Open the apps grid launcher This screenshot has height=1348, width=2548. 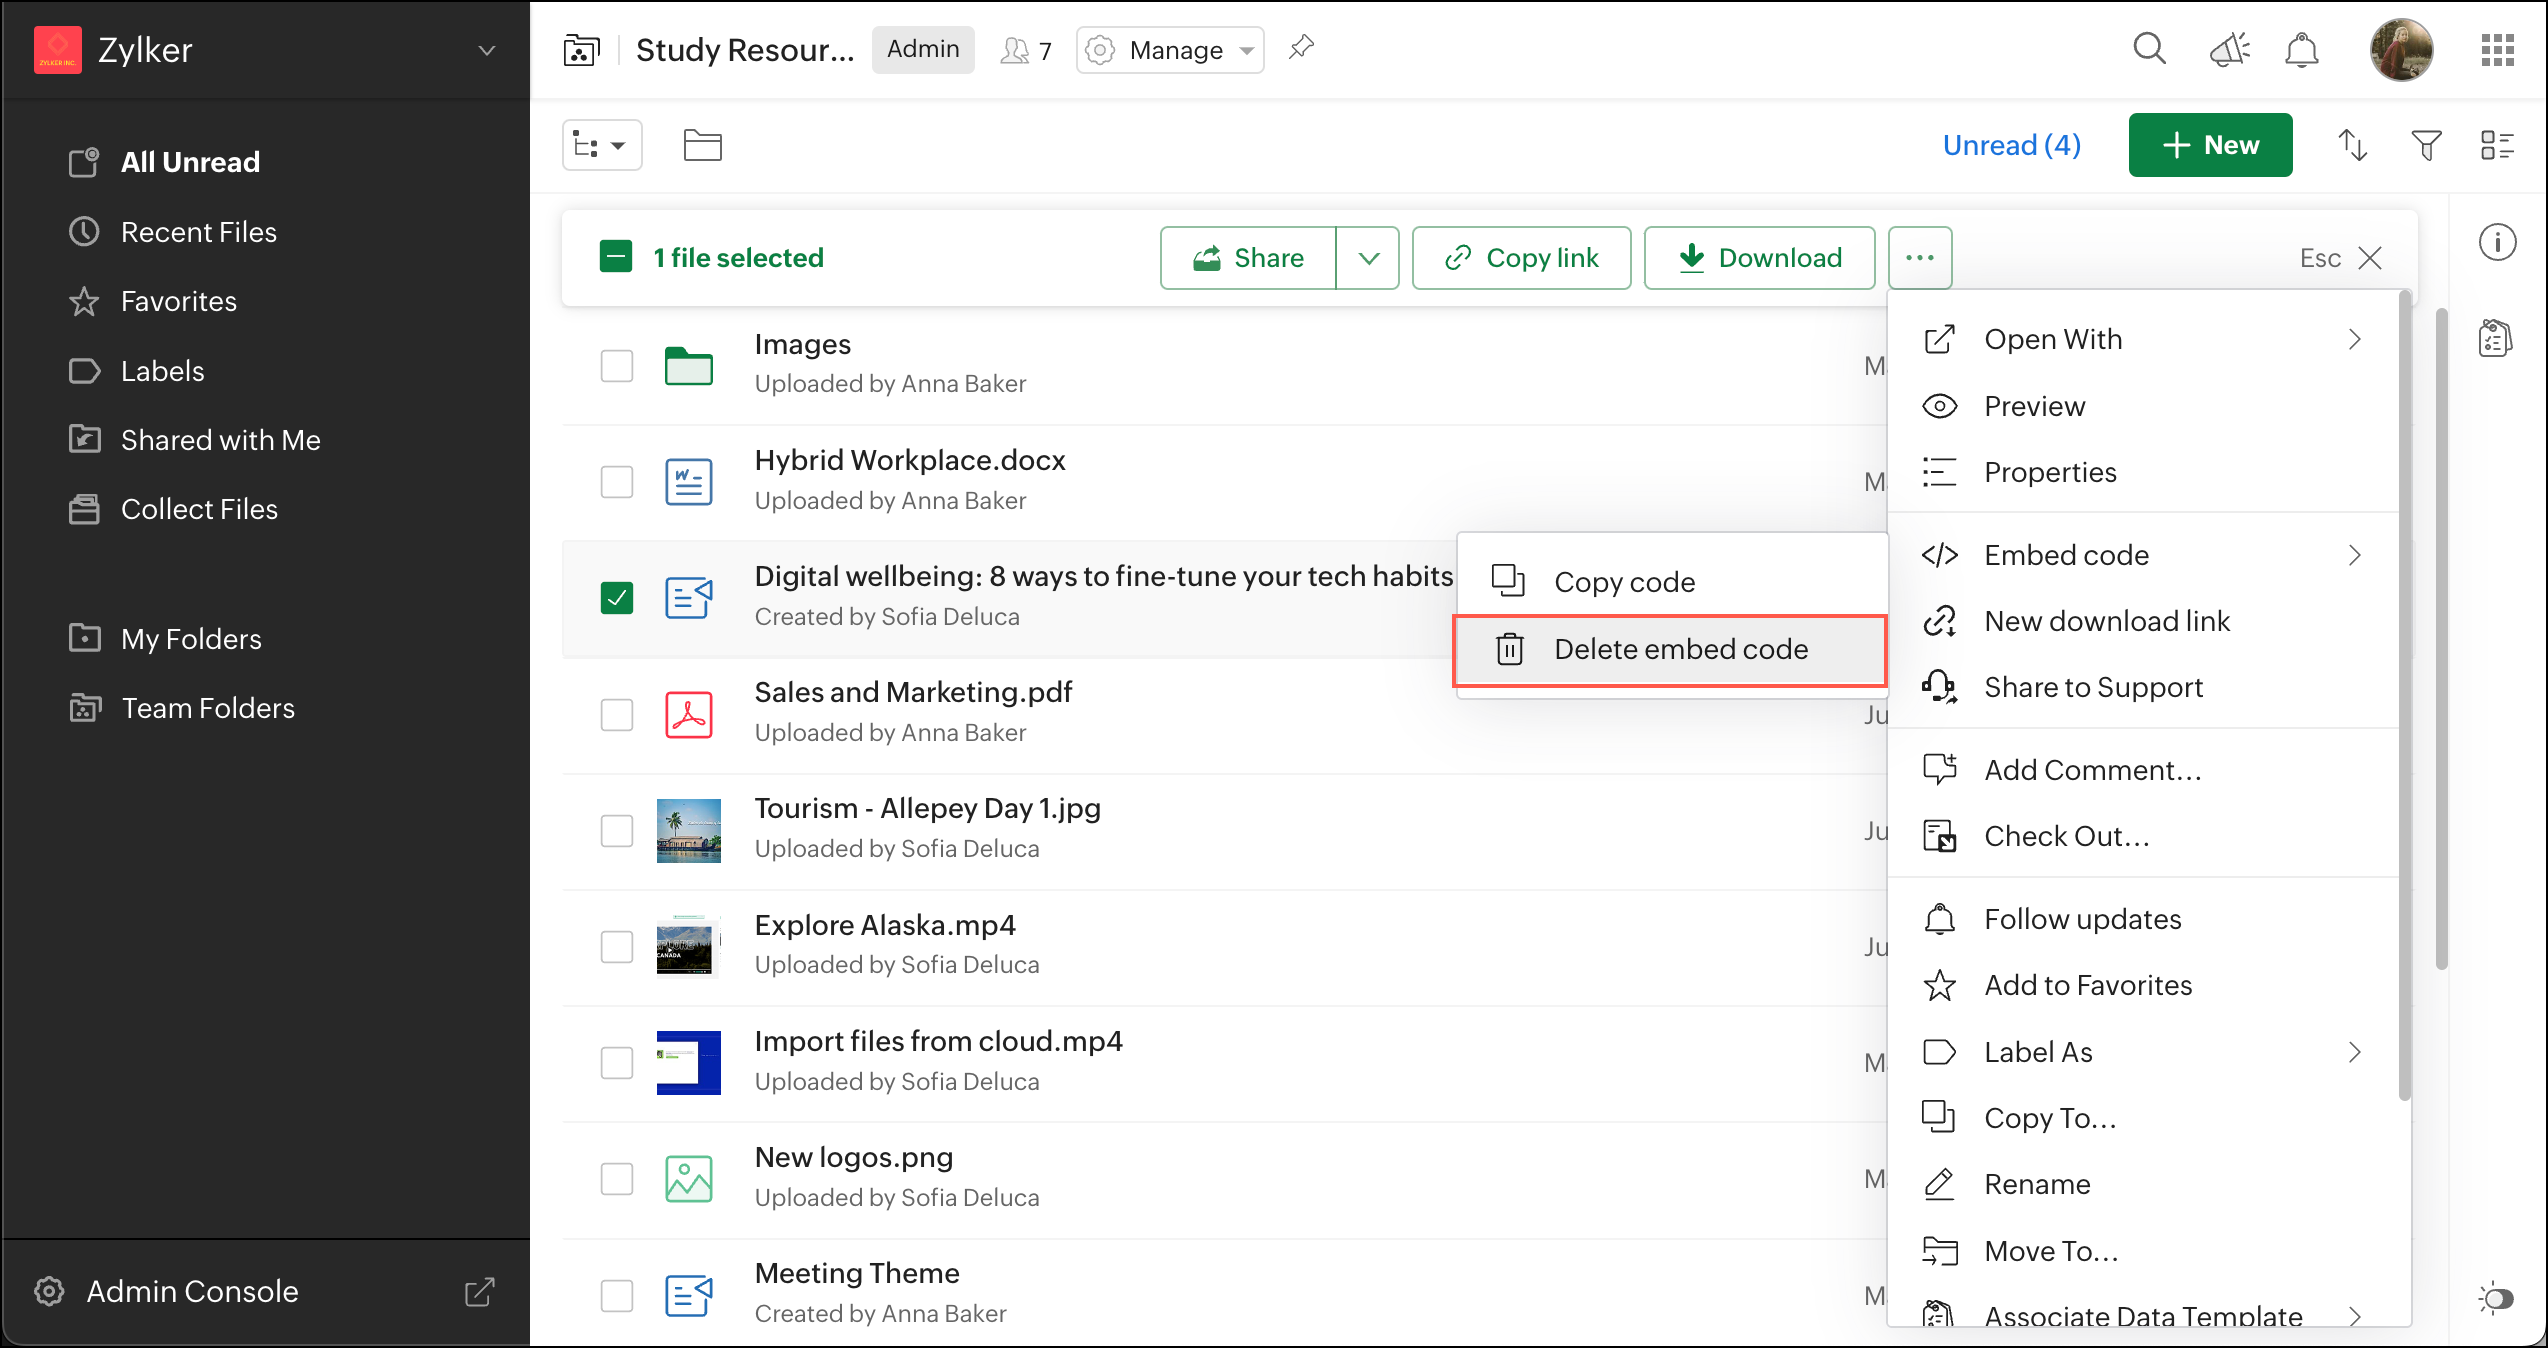click(2497, 49)
